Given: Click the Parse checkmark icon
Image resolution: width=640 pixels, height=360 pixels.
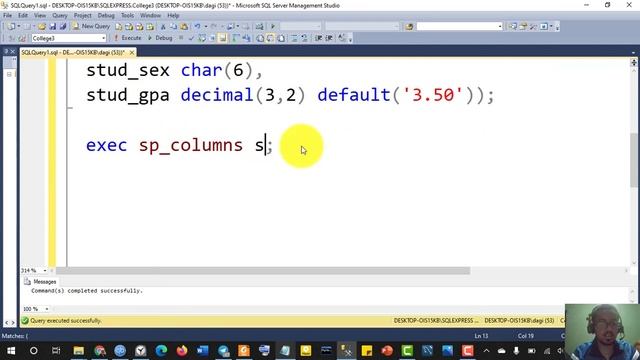Looking at the screenshot, I should [x=191, y=38].
